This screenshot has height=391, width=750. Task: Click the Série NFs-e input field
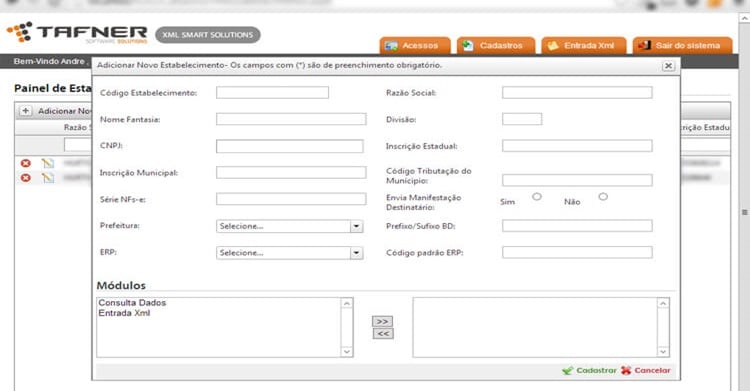click(291, 199)
